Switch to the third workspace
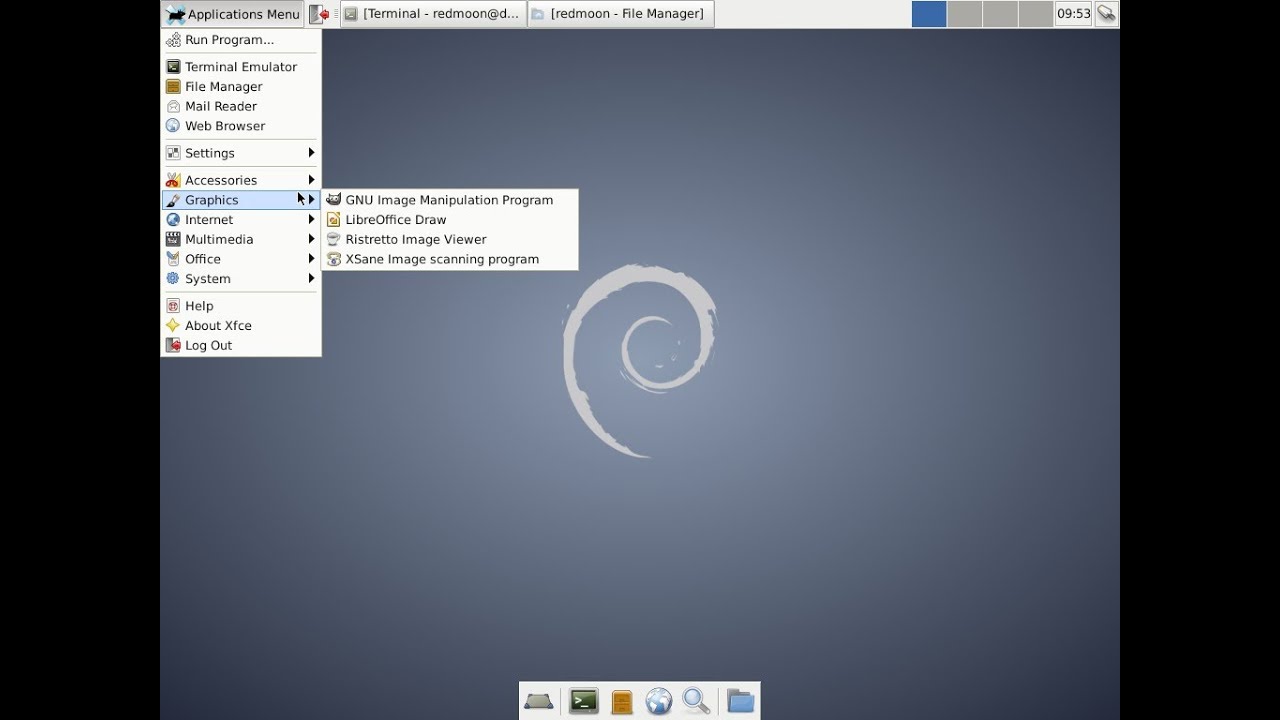The height and width of the screenshot is (720, 1280). click(x=1000, y=14)
